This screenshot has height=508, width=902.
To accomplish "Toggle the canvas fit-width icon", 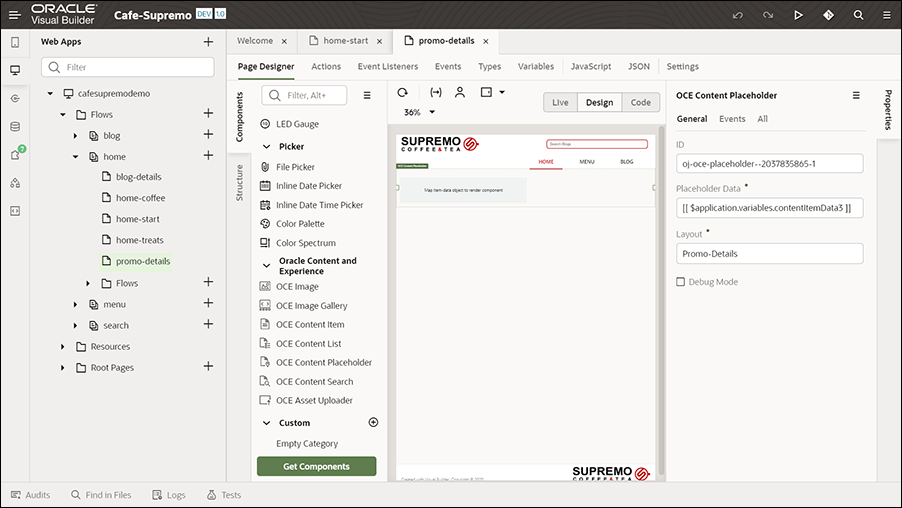I will tap(435, 92).
